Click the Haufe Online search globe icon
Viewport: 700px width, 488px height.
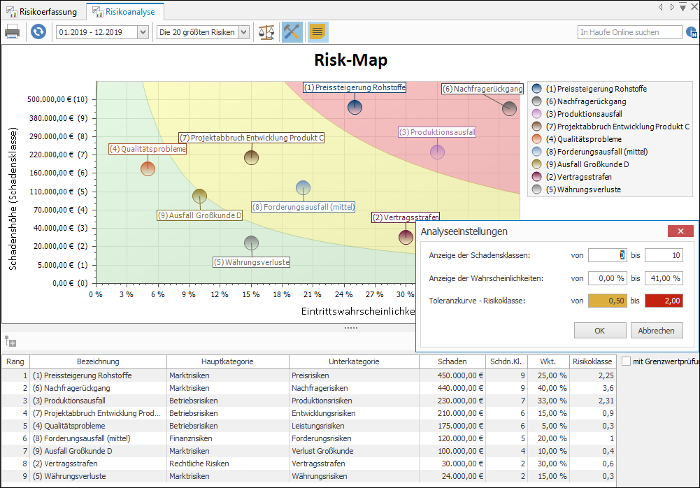point(691,32)
